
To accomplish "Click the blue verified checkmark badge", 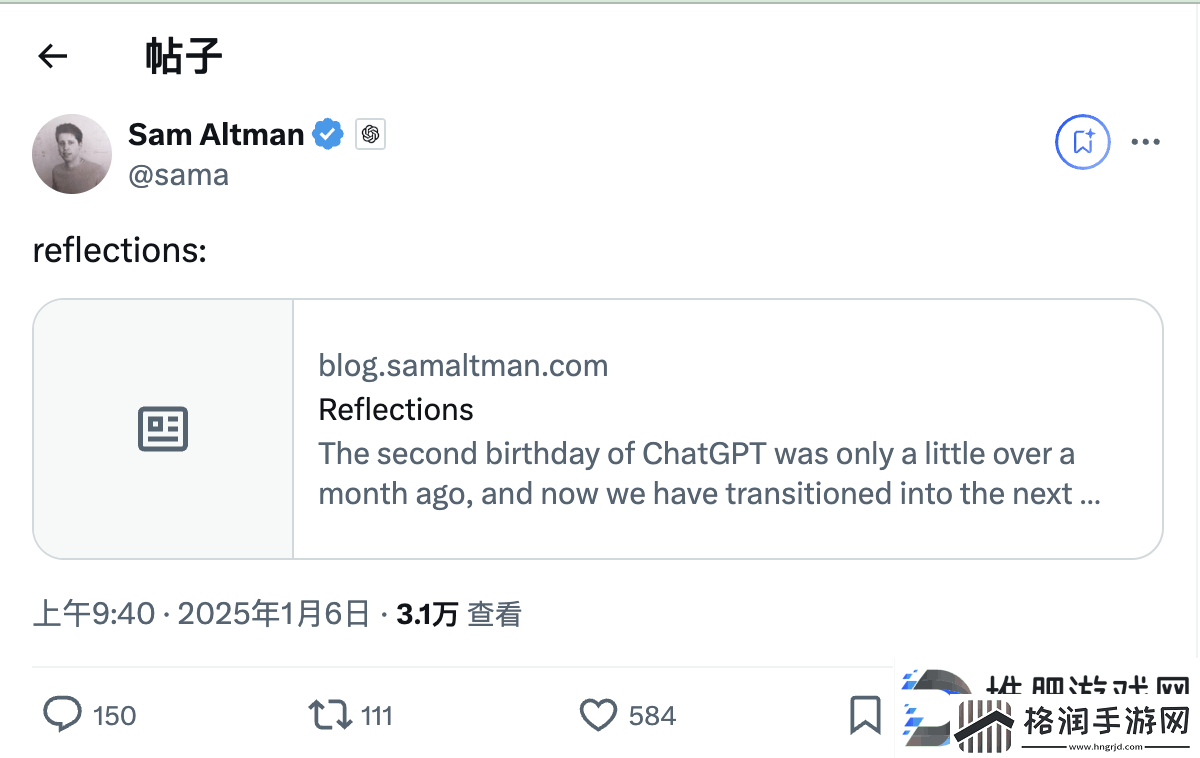I will [328, 133].
